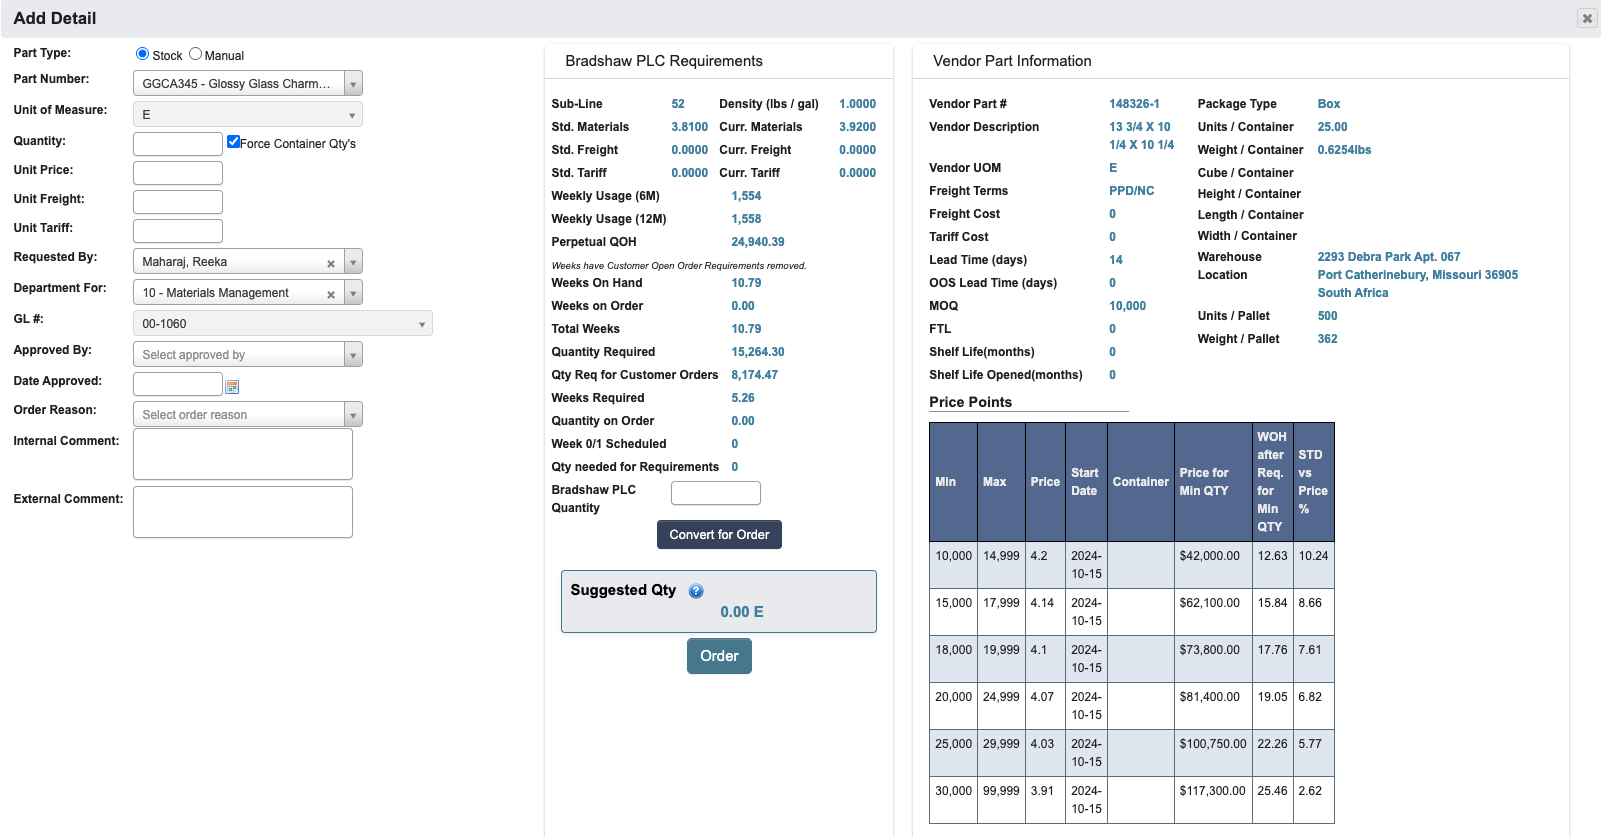Click the Freight Terms value PPD/NC
This screenshot has height=837, width=1604.
pos(1132,191)
